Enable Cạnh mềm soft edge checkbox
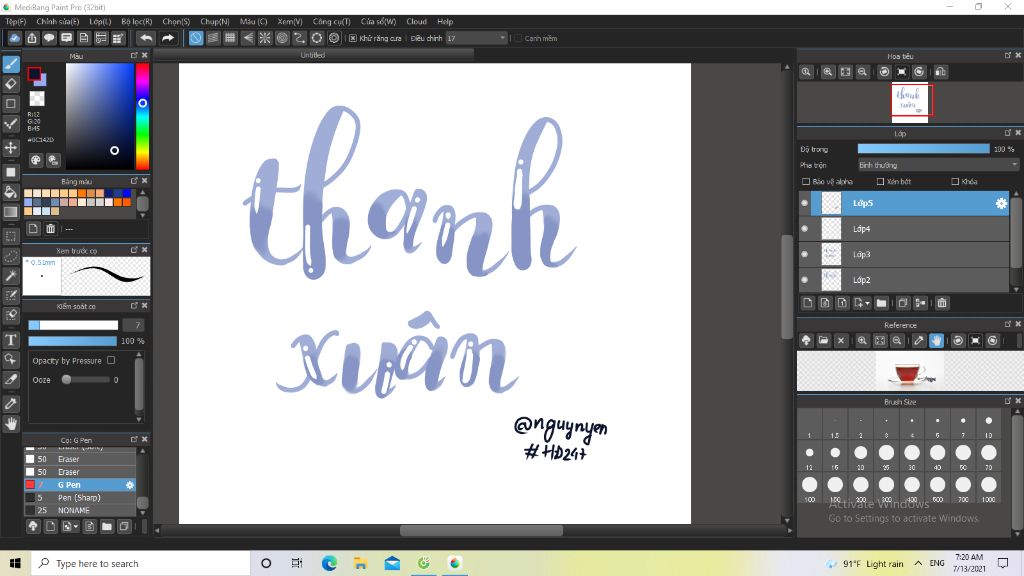The image size is (1024, 576). (x=518, y=38)
